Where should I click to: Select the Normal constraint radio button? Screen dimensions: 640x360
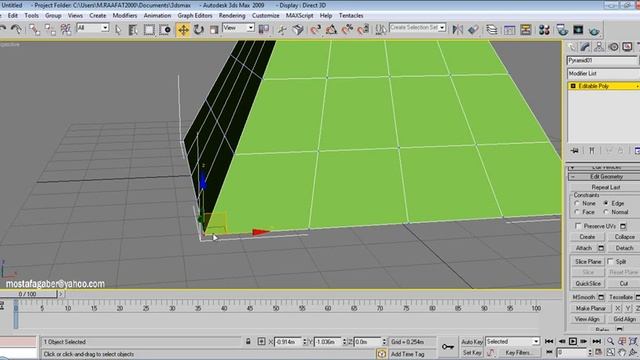click(x=606, y=212)
